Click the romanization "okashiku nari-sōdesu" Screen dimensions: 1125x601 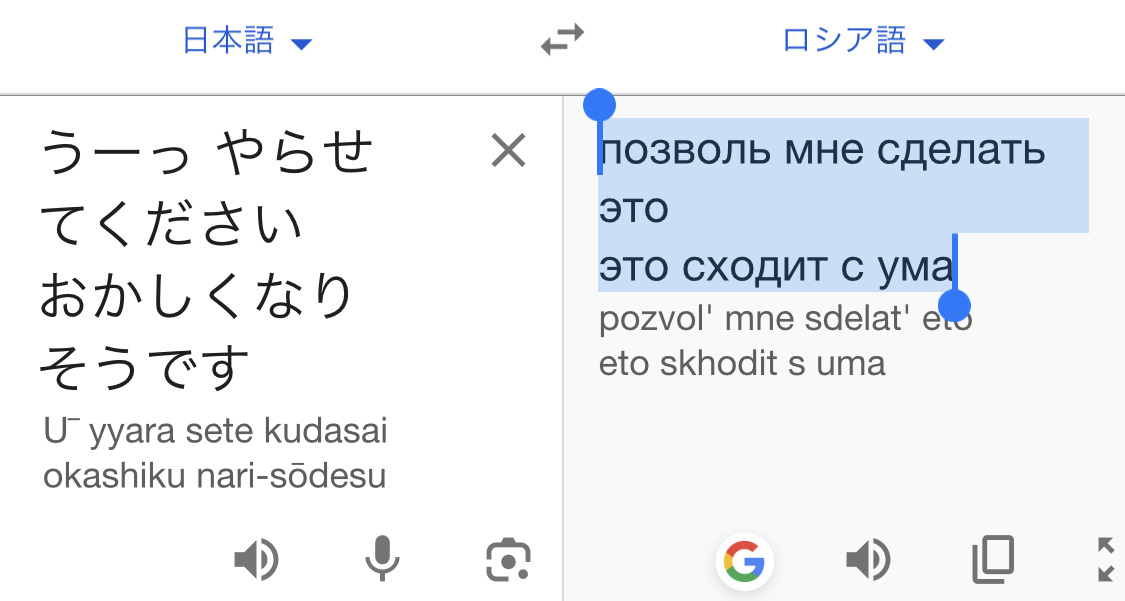(x=214, y=476)
